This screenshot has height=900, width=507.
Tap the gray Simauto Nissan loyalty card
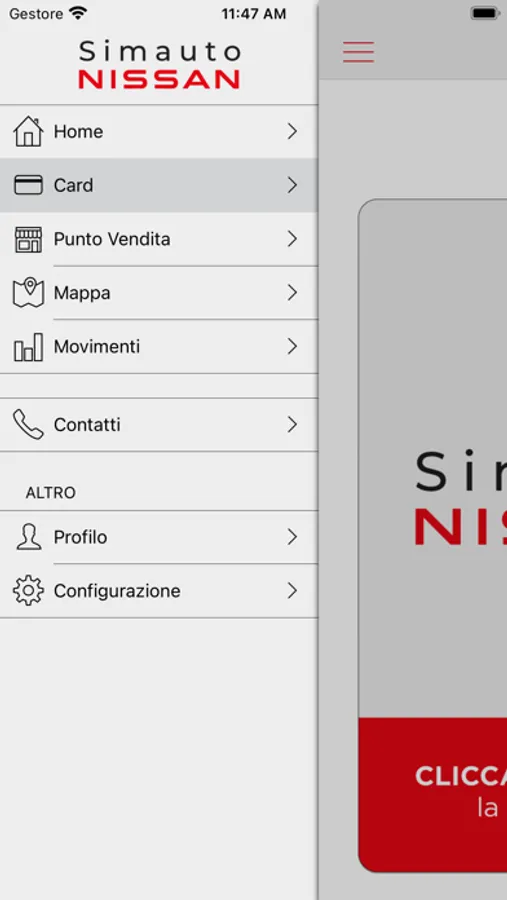tap(433, 458)
